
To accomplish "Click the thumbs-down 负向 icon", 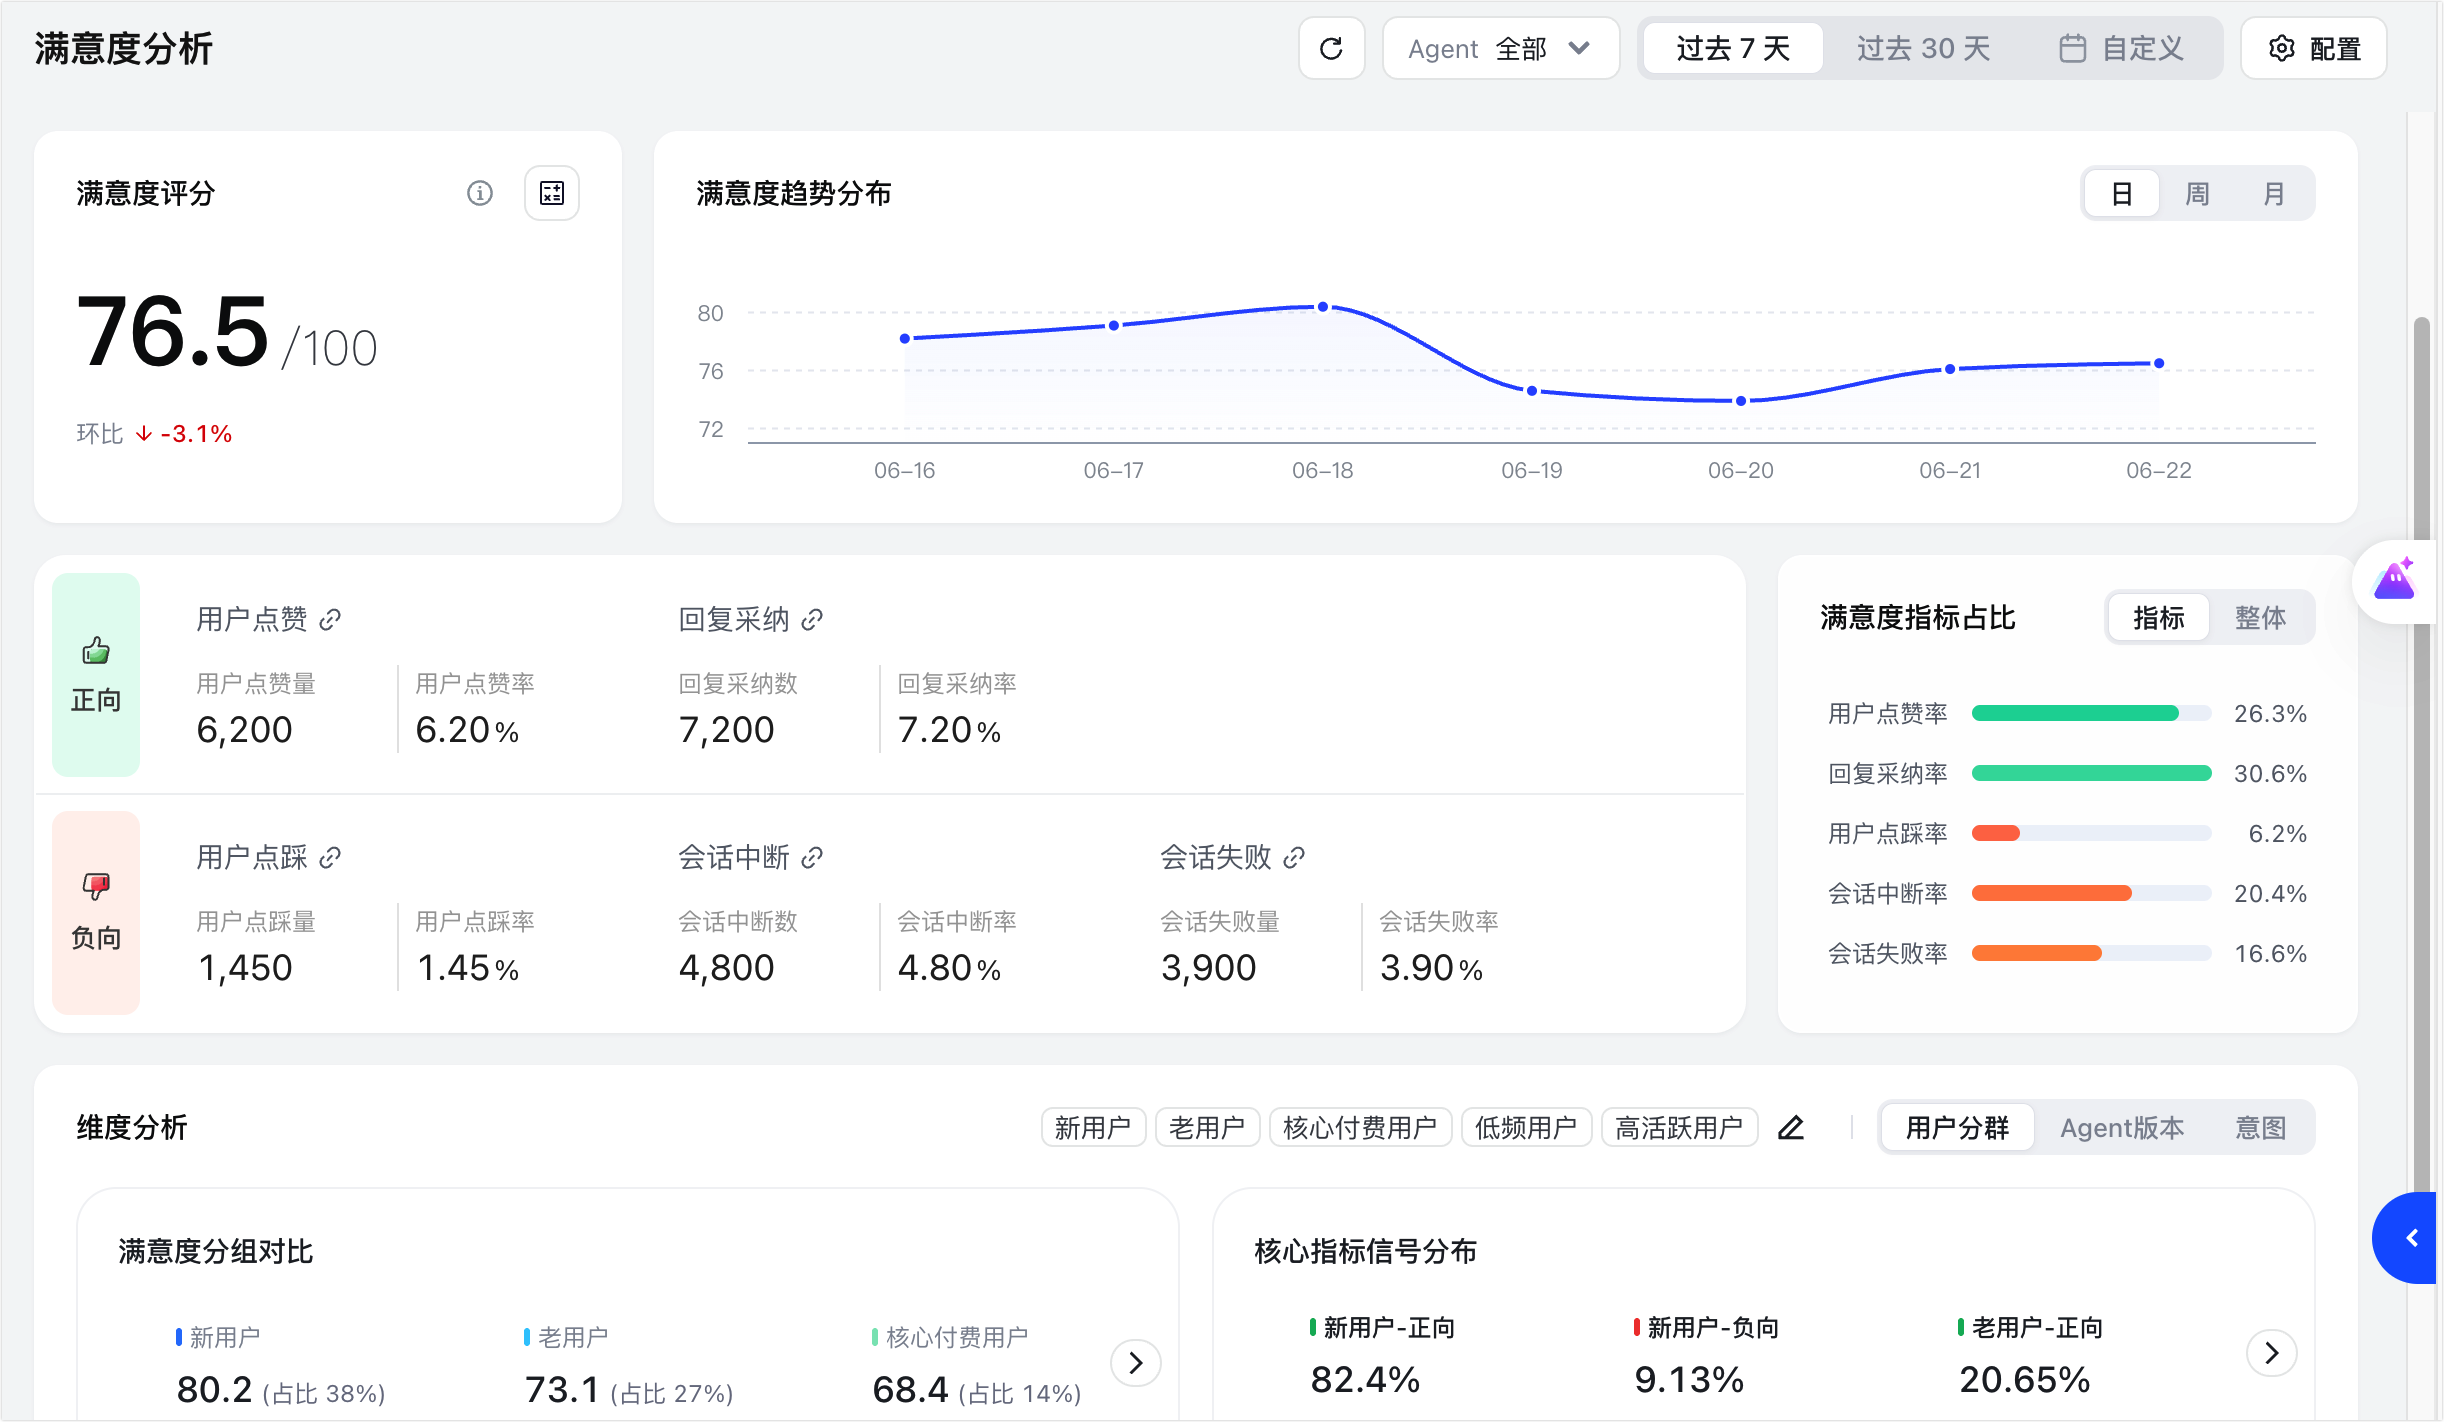I will (x=96, y=886).
